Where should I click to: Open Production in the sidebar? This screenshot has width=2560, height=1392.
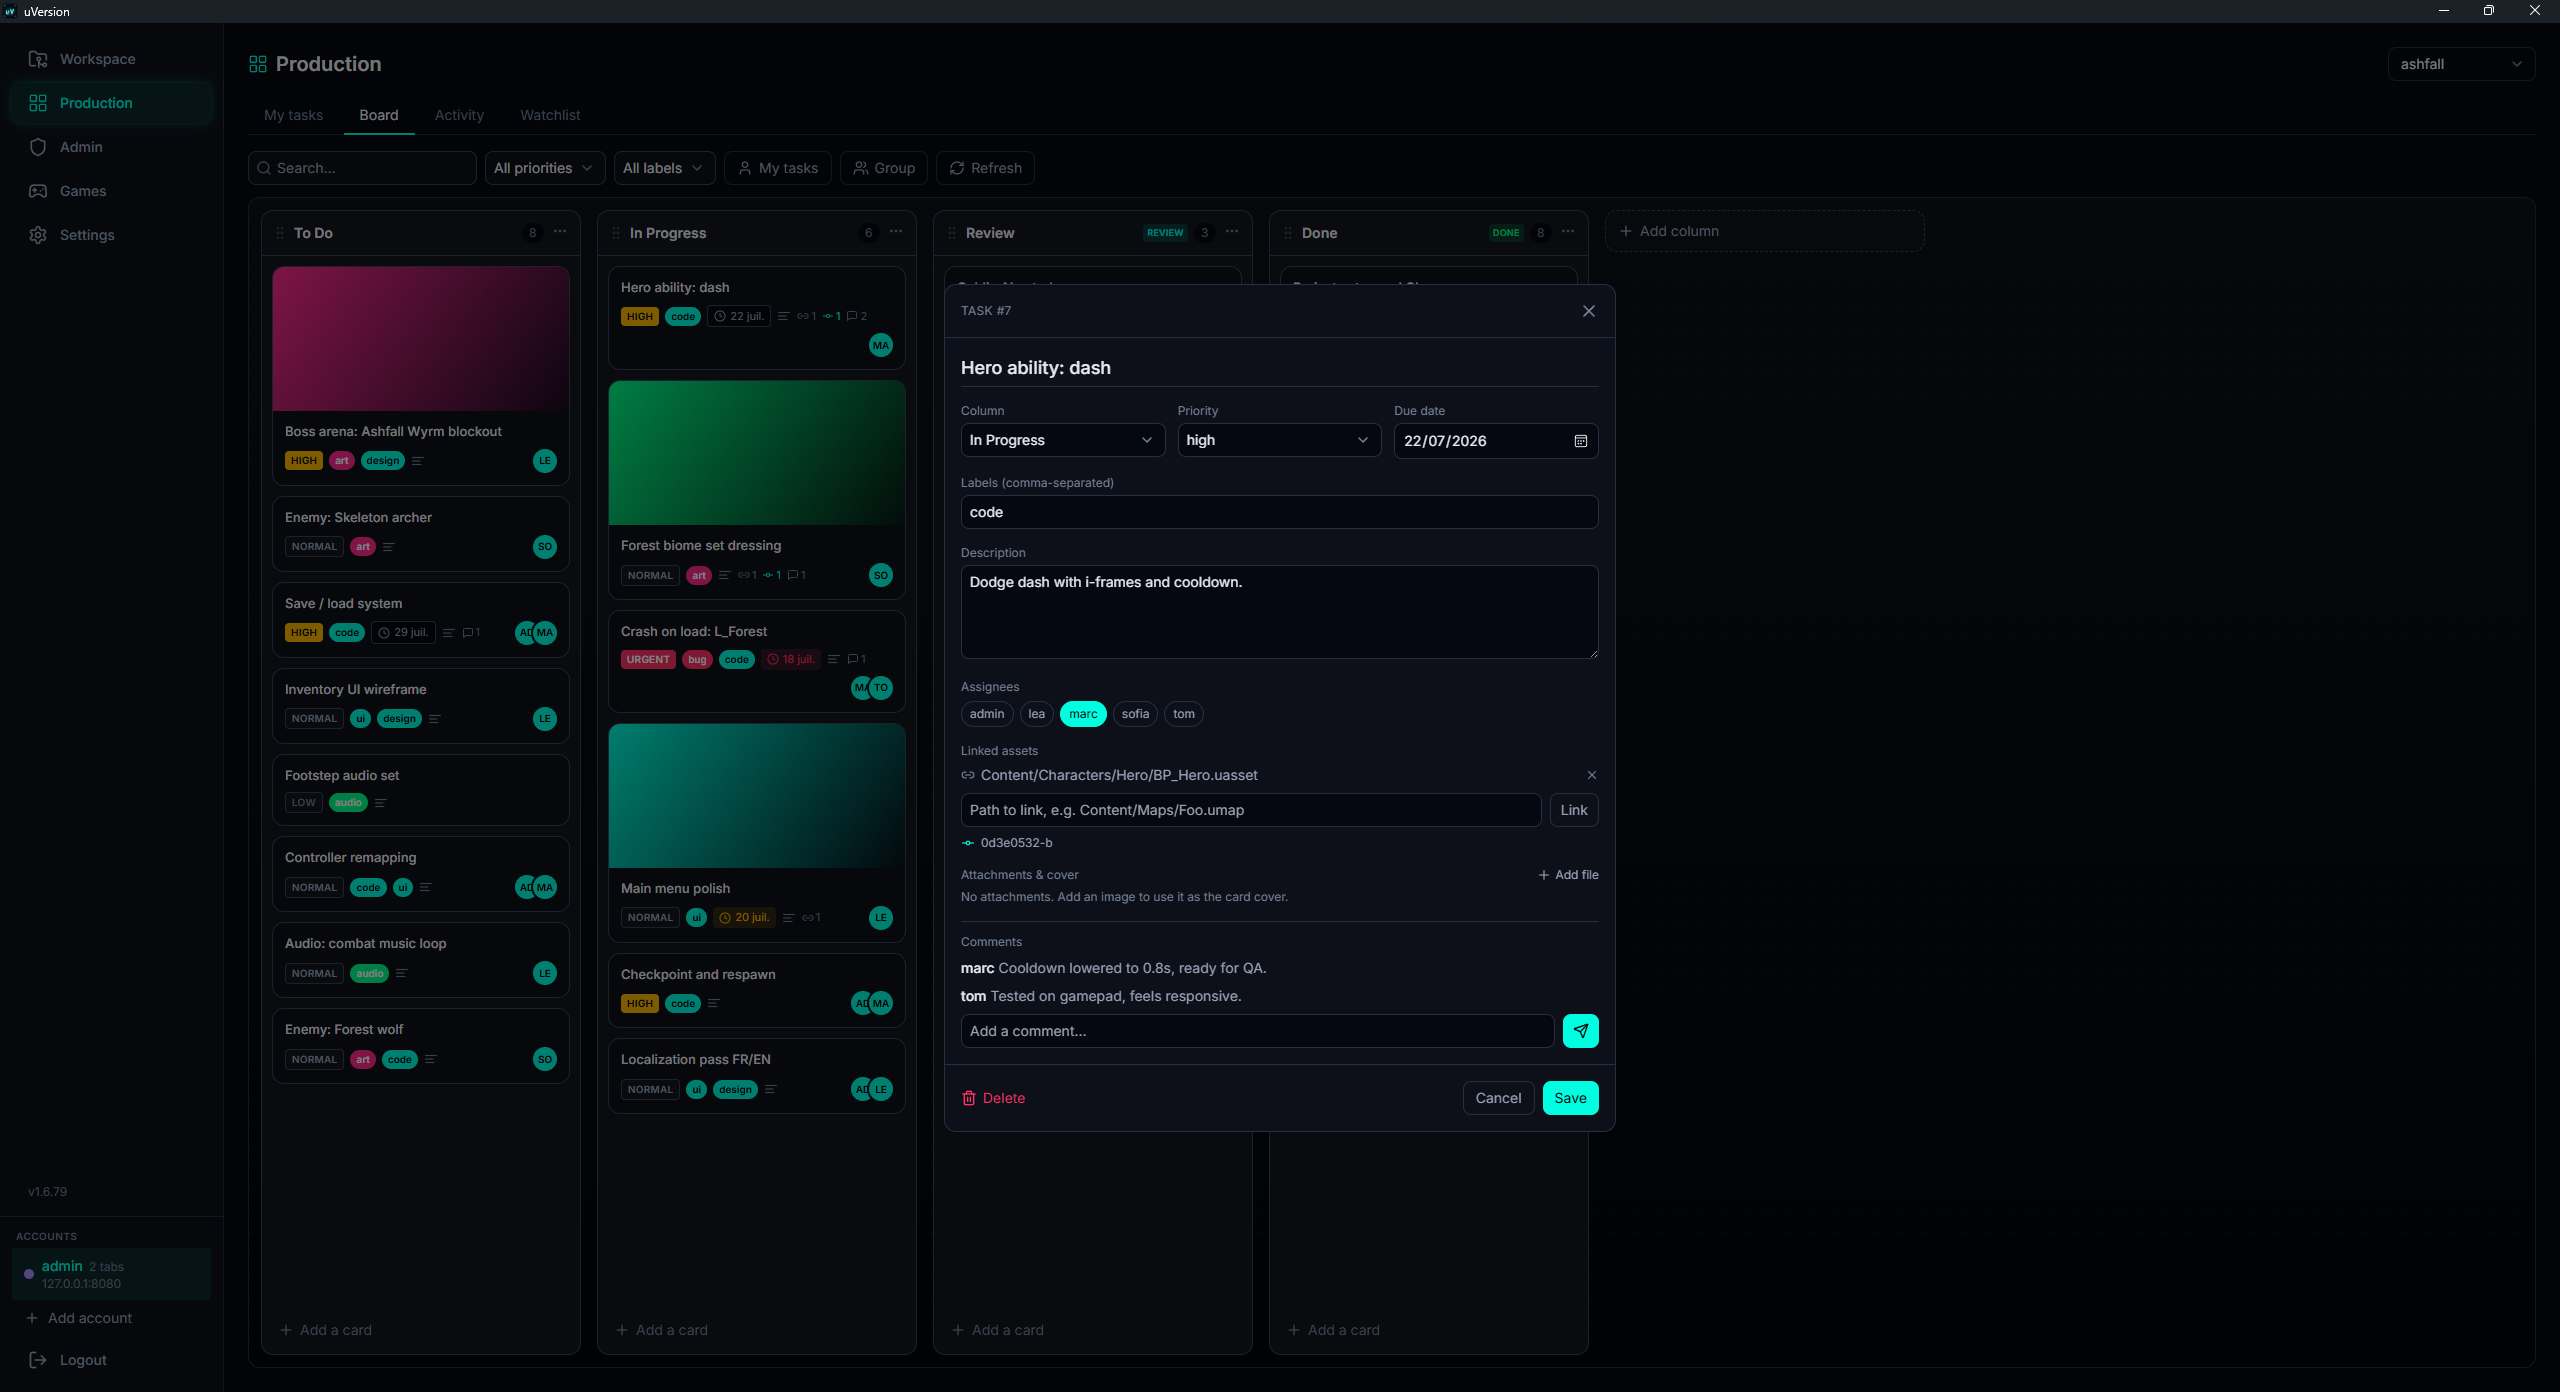[111, 103]
